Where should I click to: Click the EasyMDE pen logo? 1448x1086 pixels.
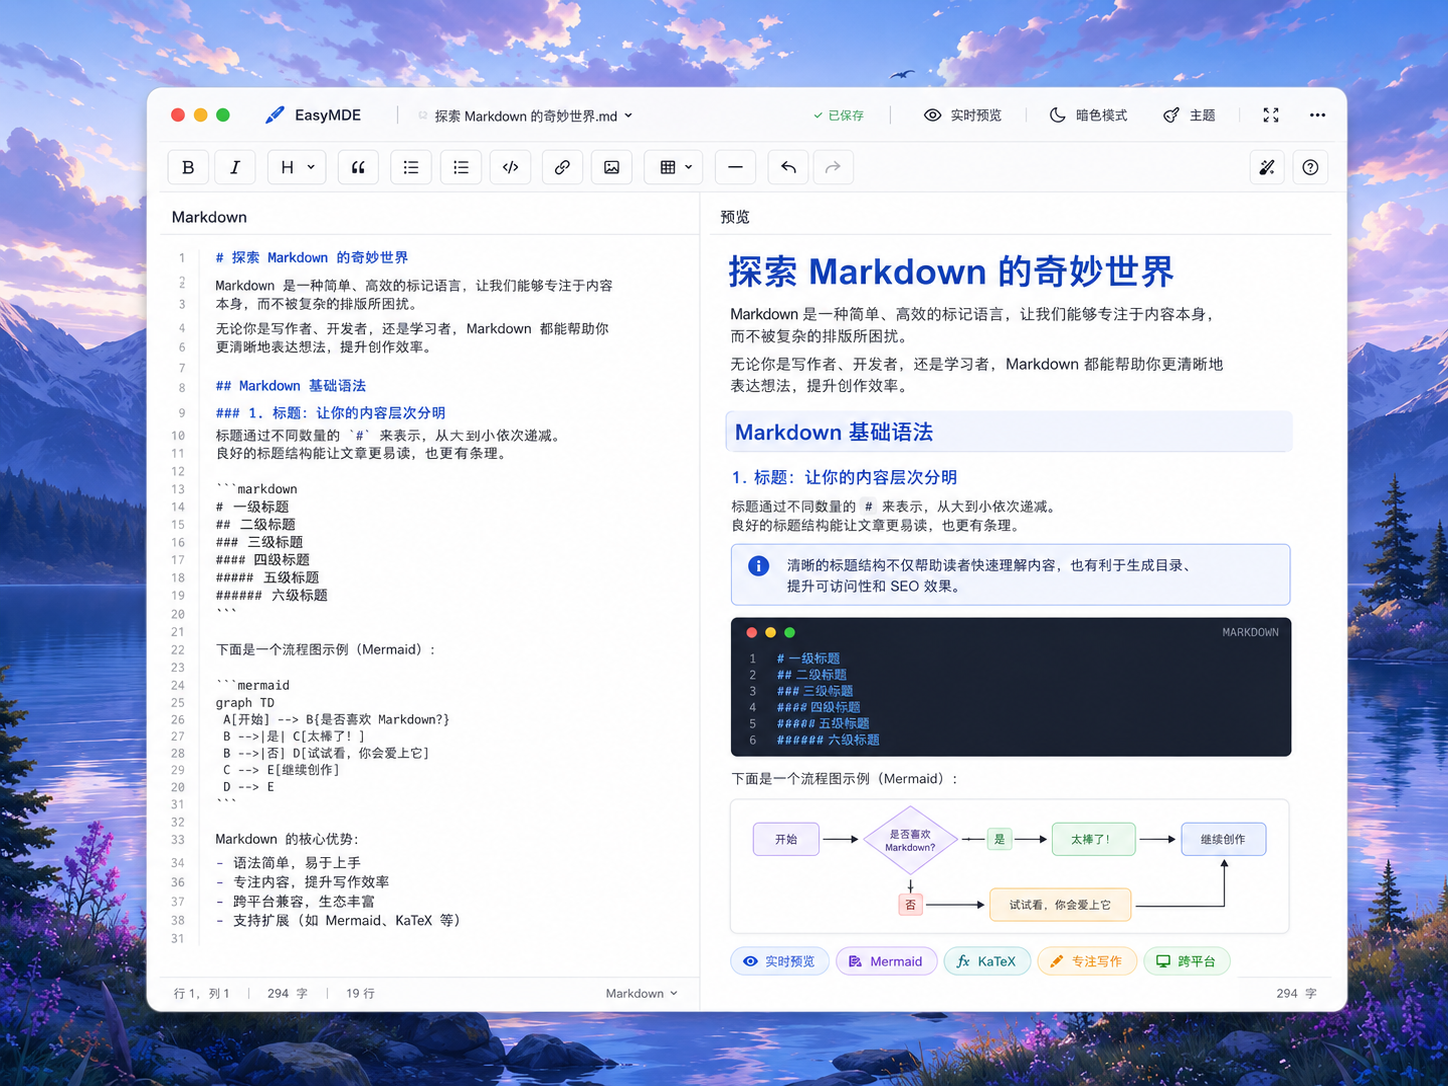[274, 115]
